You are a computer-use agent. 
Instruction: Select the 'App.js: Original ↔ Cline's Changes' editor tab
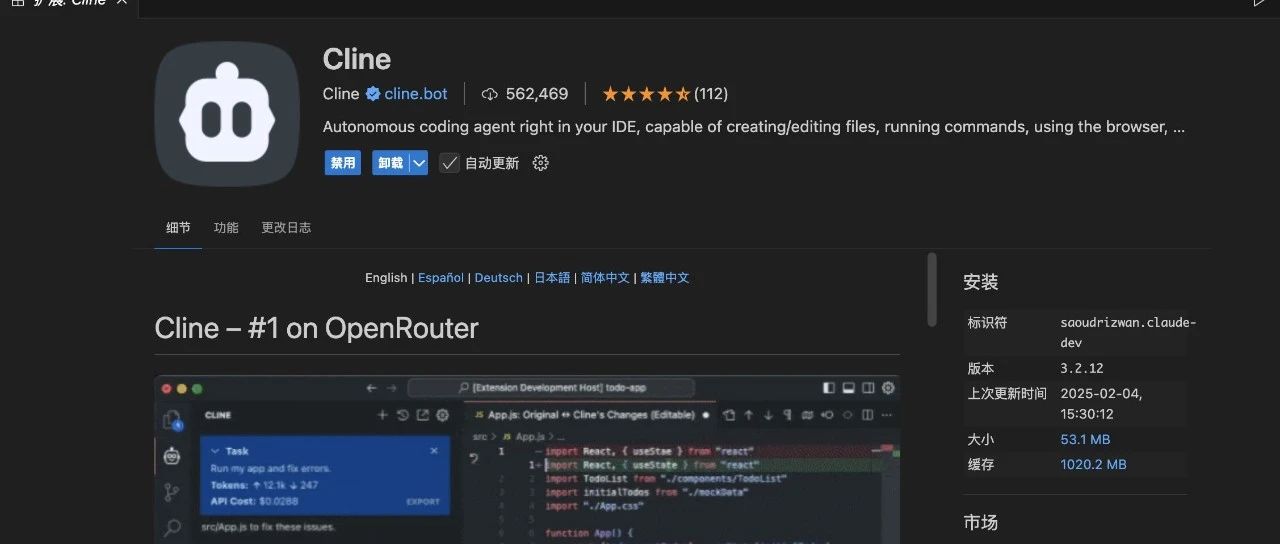point(590,415)
